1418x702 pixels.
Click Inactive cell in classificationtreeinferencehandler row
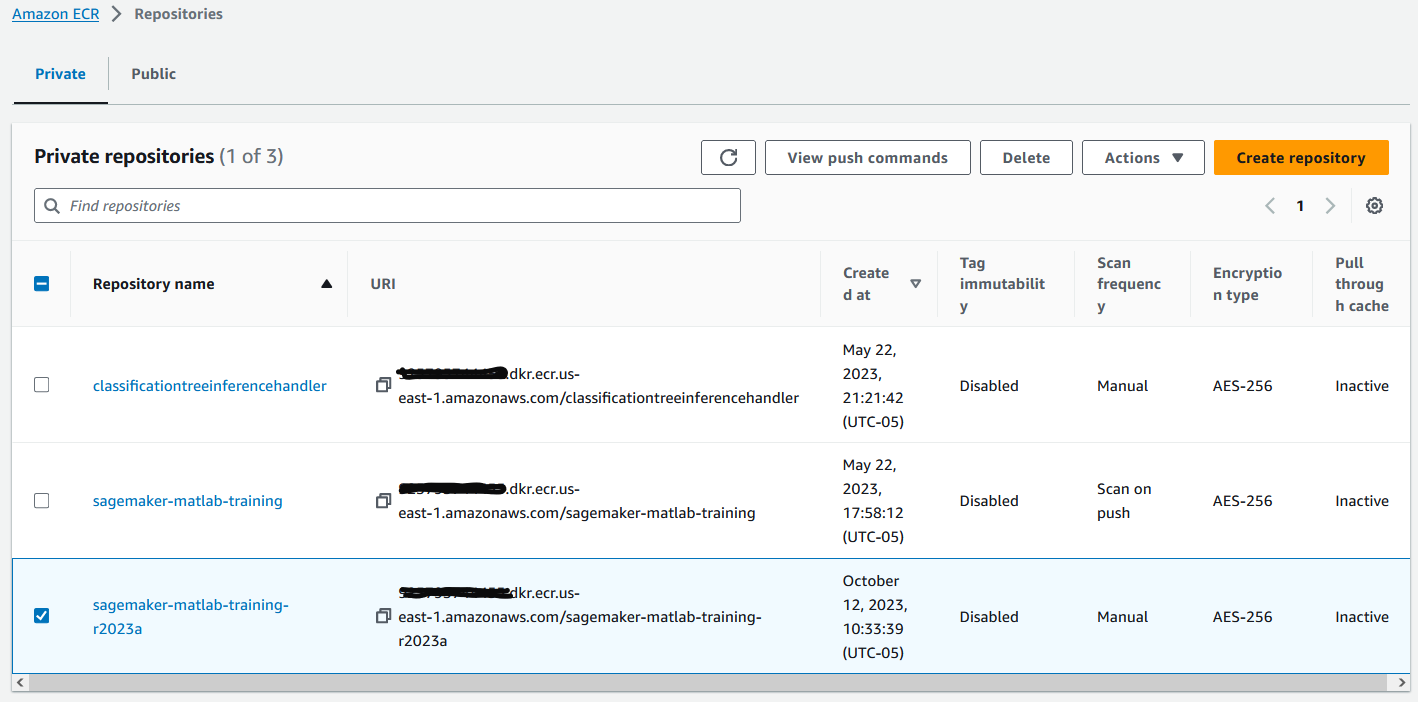1362,385
